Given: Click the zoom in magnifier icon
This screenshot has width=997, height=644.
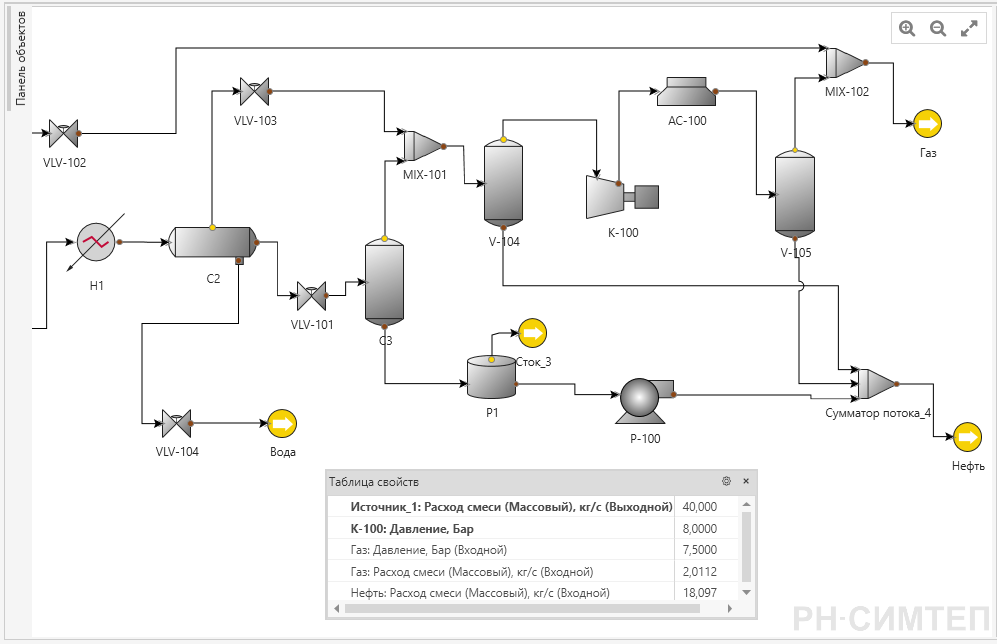Looking at the screenshot, I should pos(907,29).
